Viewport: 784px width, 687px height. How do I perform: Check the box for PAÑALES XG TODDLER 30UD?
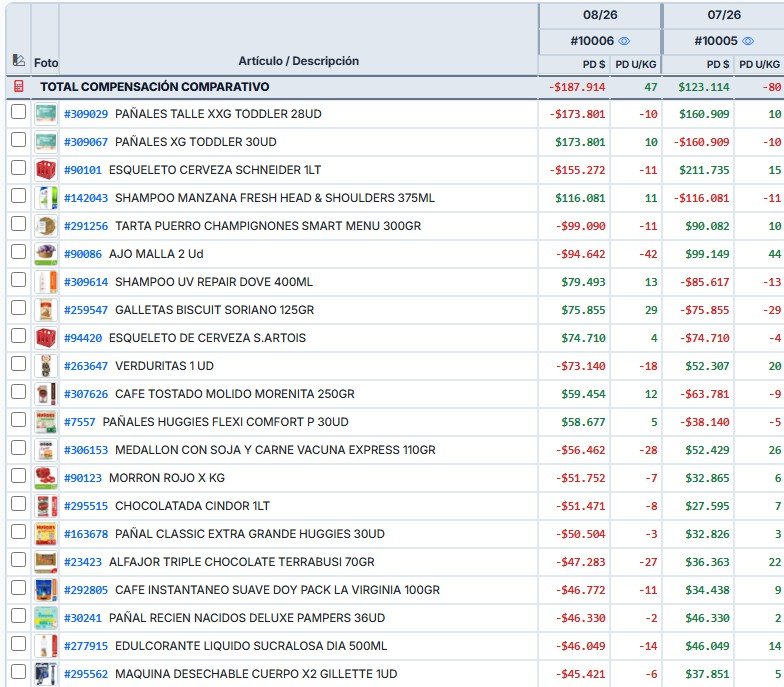pyautogui.click(x=18, y=140)
